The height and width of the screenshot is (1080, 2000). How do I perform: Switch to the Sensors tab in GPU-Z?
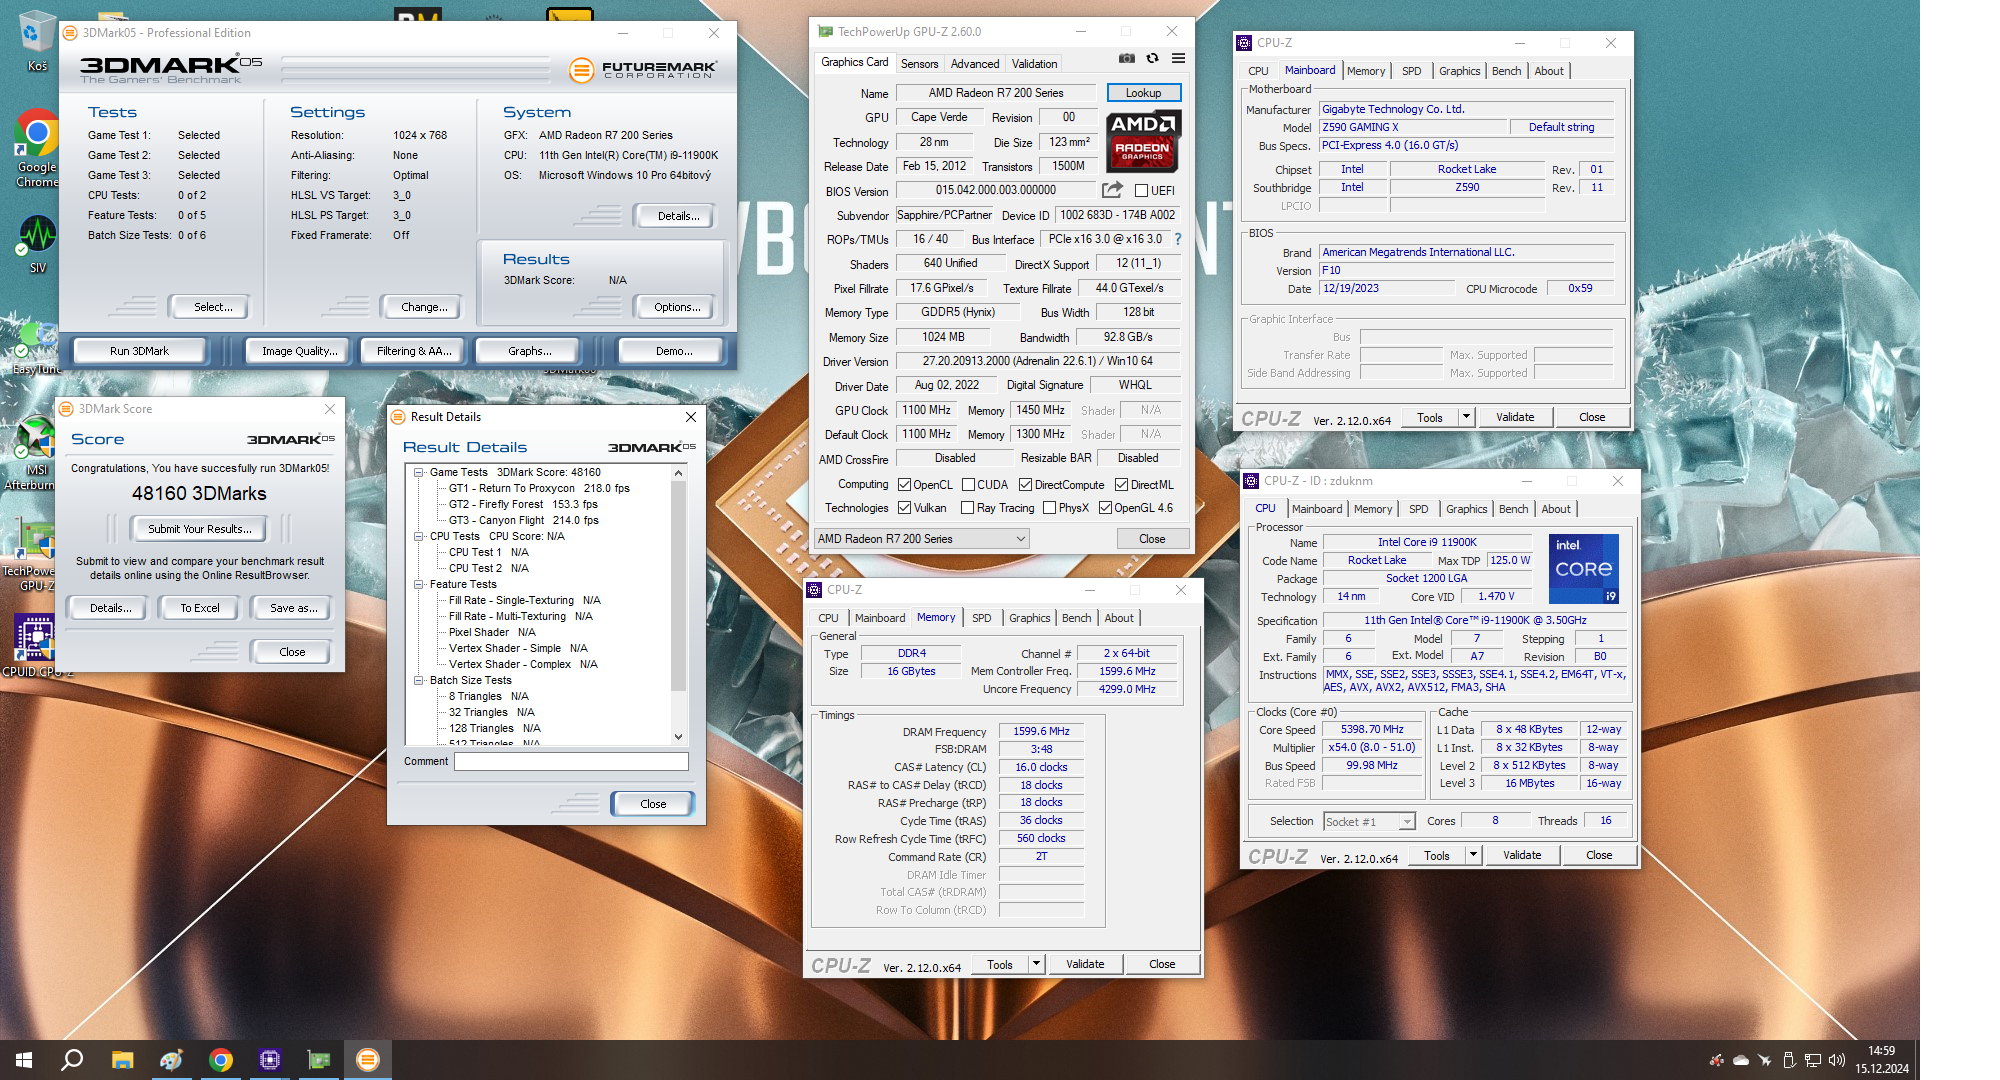click(919, 64)
